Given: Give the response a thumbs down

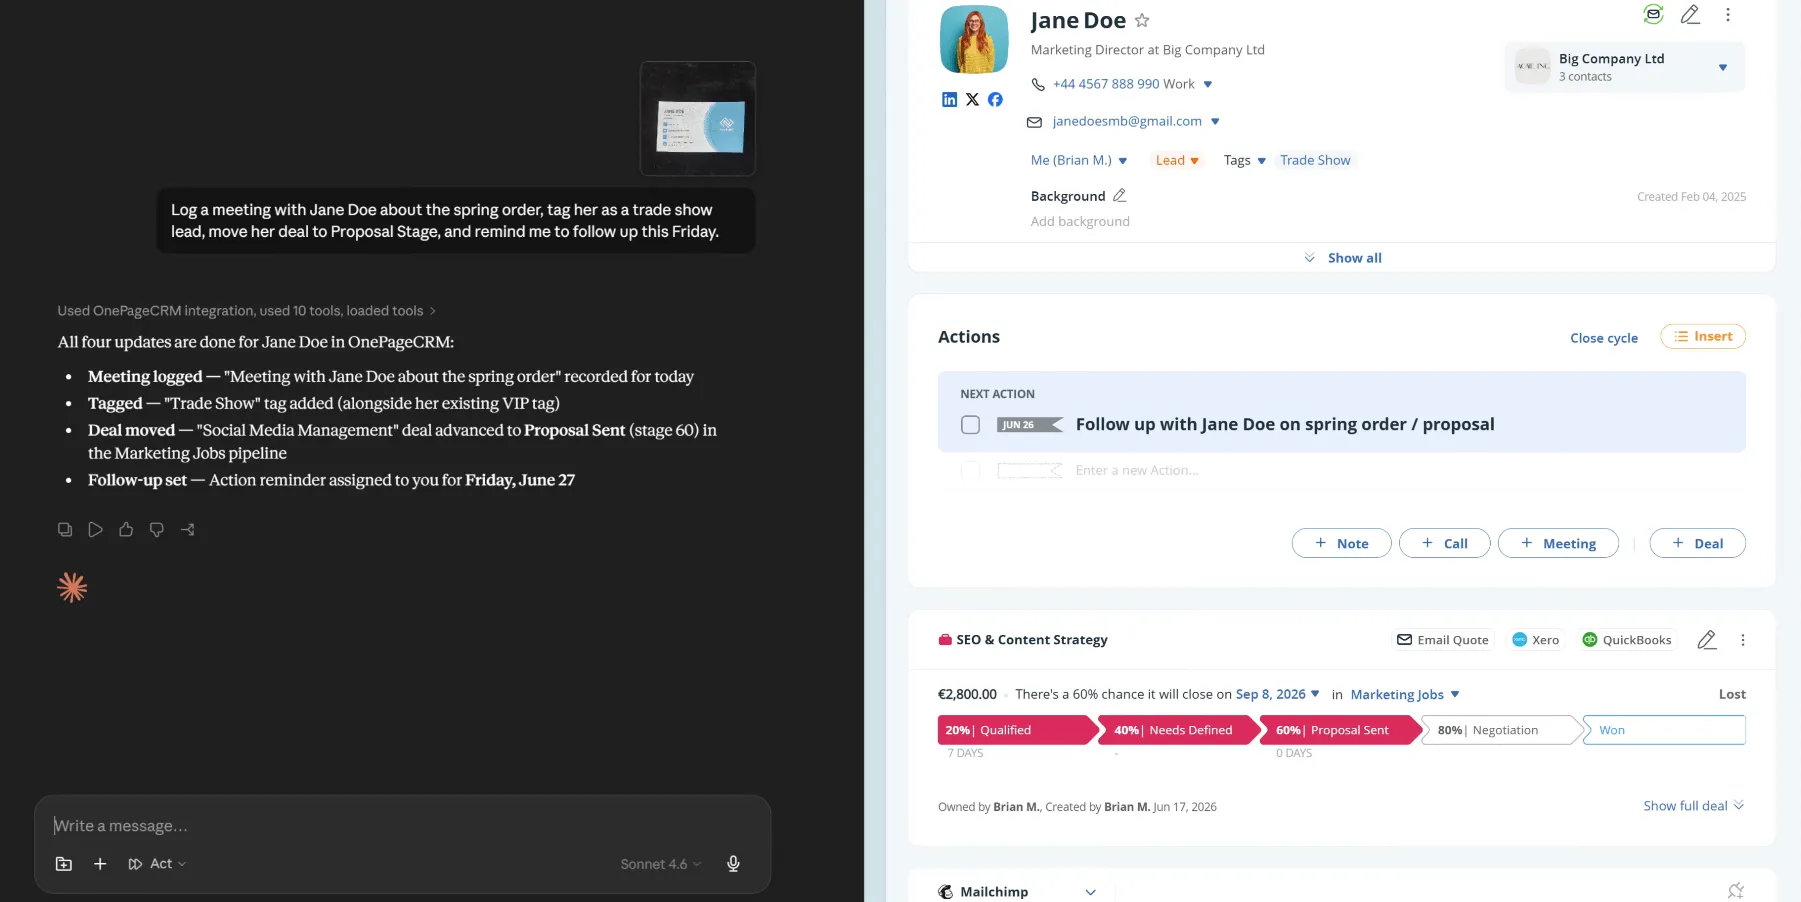Looking at the screenshot, I should pos(156,530).
